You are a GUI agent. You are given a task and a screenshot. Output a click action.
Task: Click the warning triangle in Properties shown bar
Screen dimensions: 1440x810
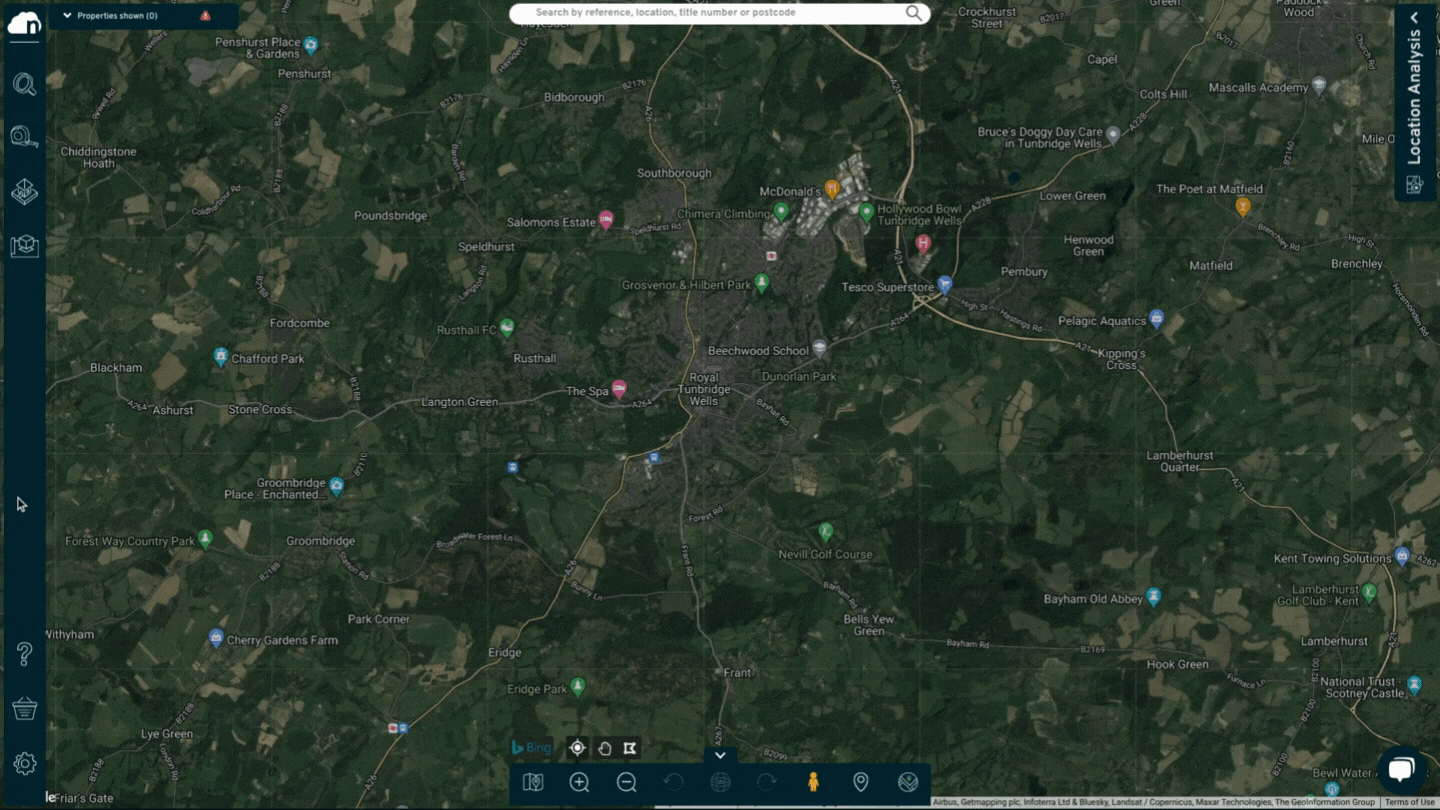[205, 16]
